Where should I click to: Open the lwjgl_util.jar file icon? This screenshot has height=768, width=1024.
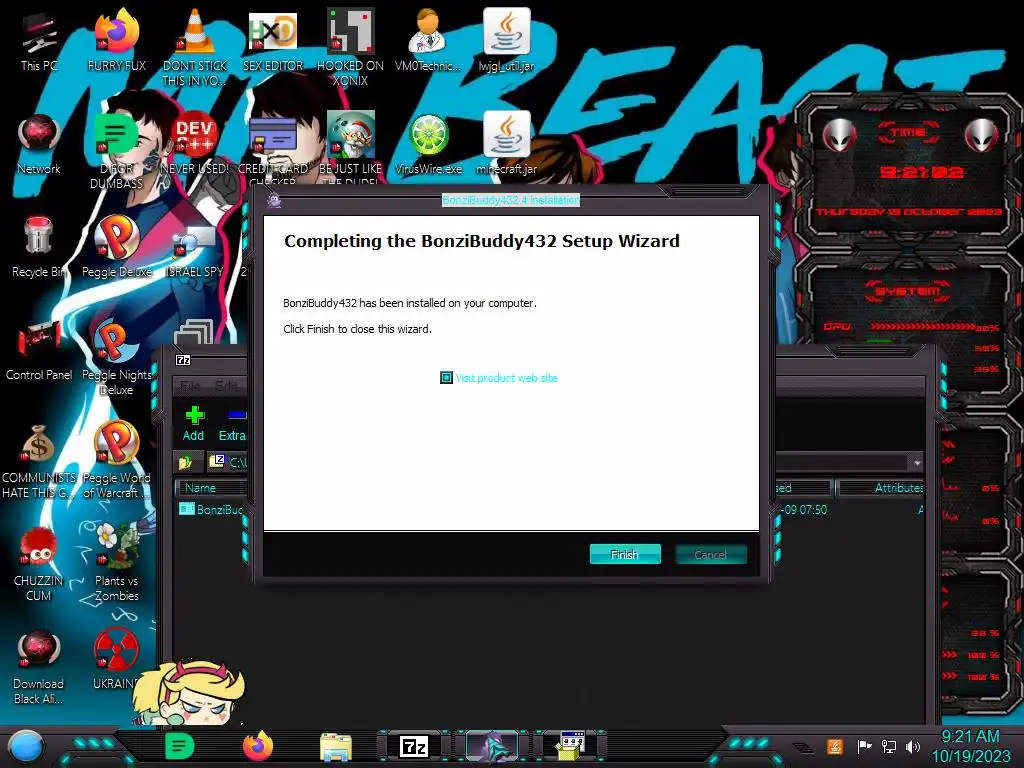(507, 40)
